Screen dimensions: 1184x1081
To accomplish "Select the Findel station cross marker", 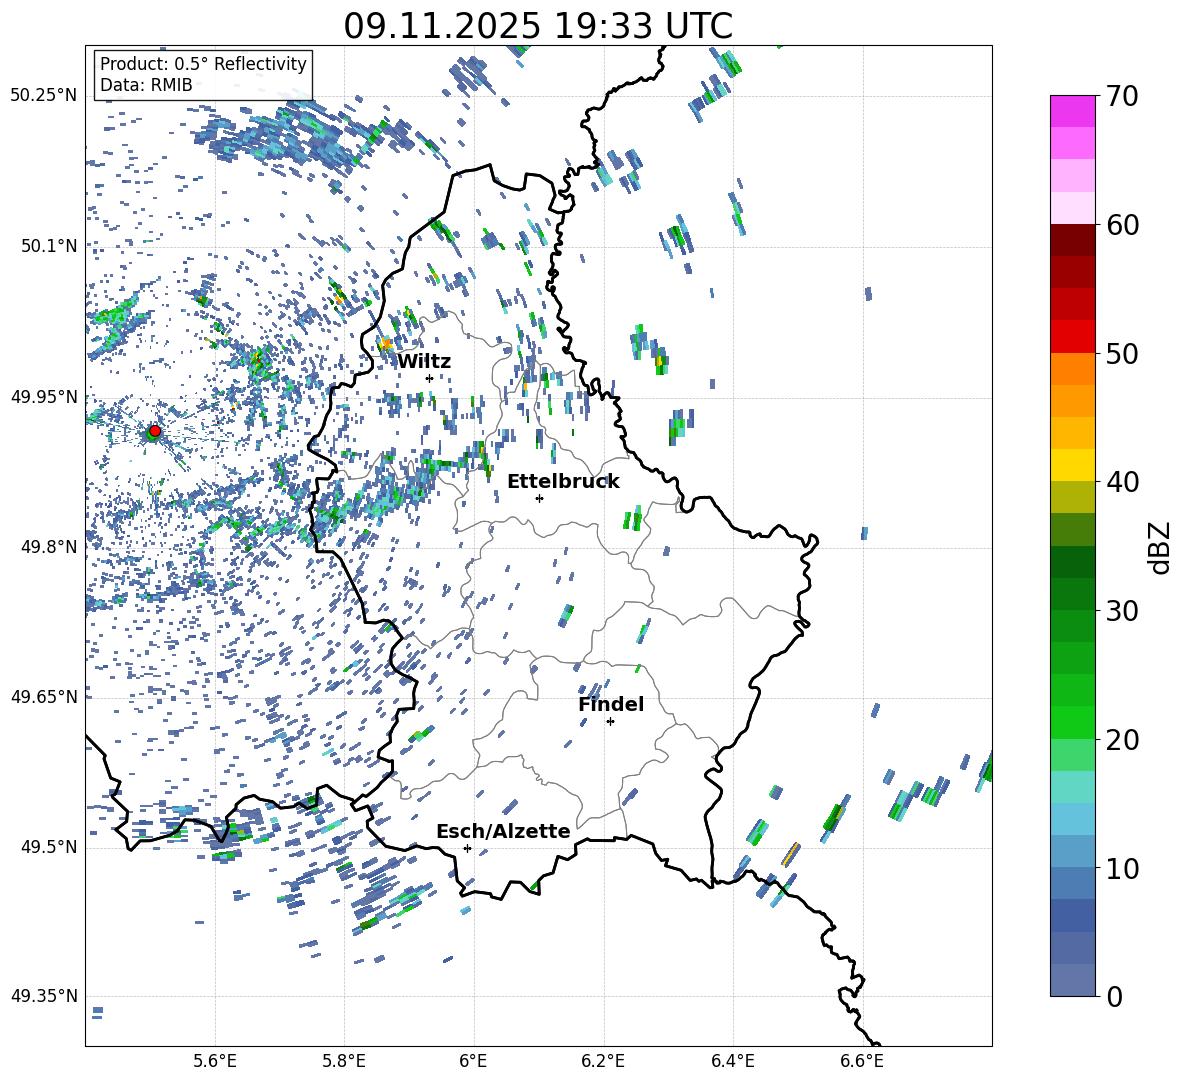I will pyautogui.click(x=610, y=721).
